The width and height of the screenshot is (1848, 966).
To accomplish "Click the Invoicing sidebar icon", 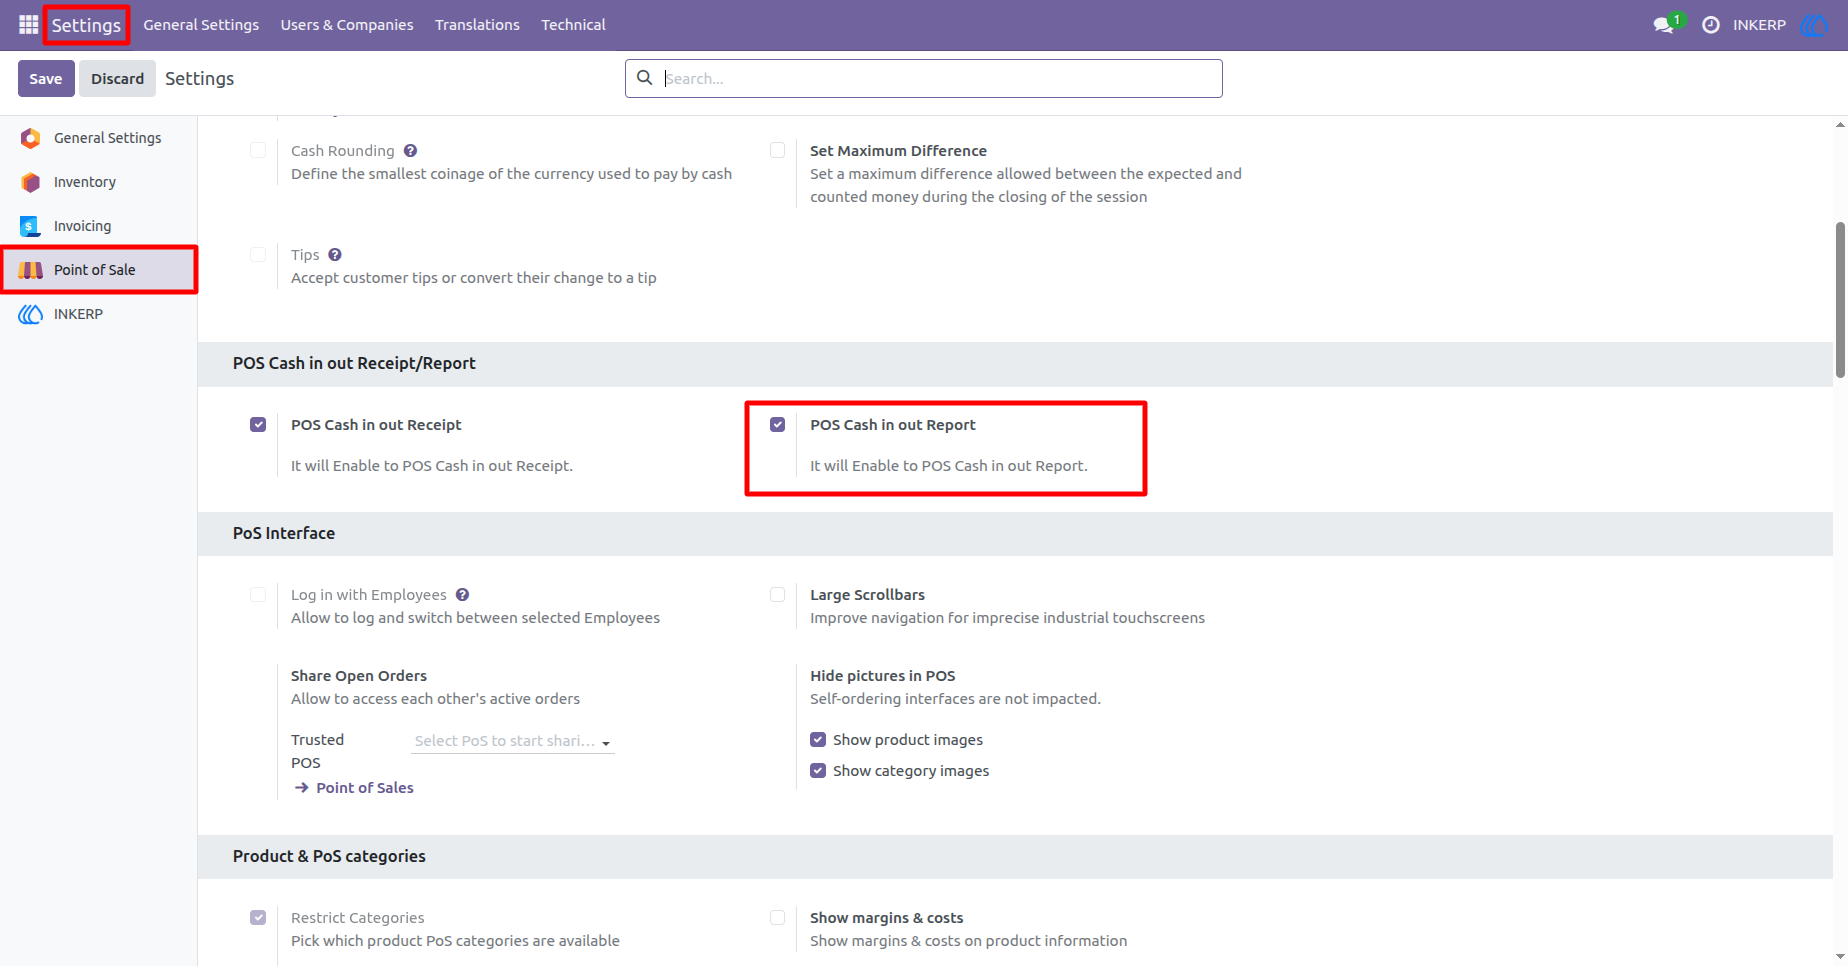I will pyautogui.click(x=31, y=226).
